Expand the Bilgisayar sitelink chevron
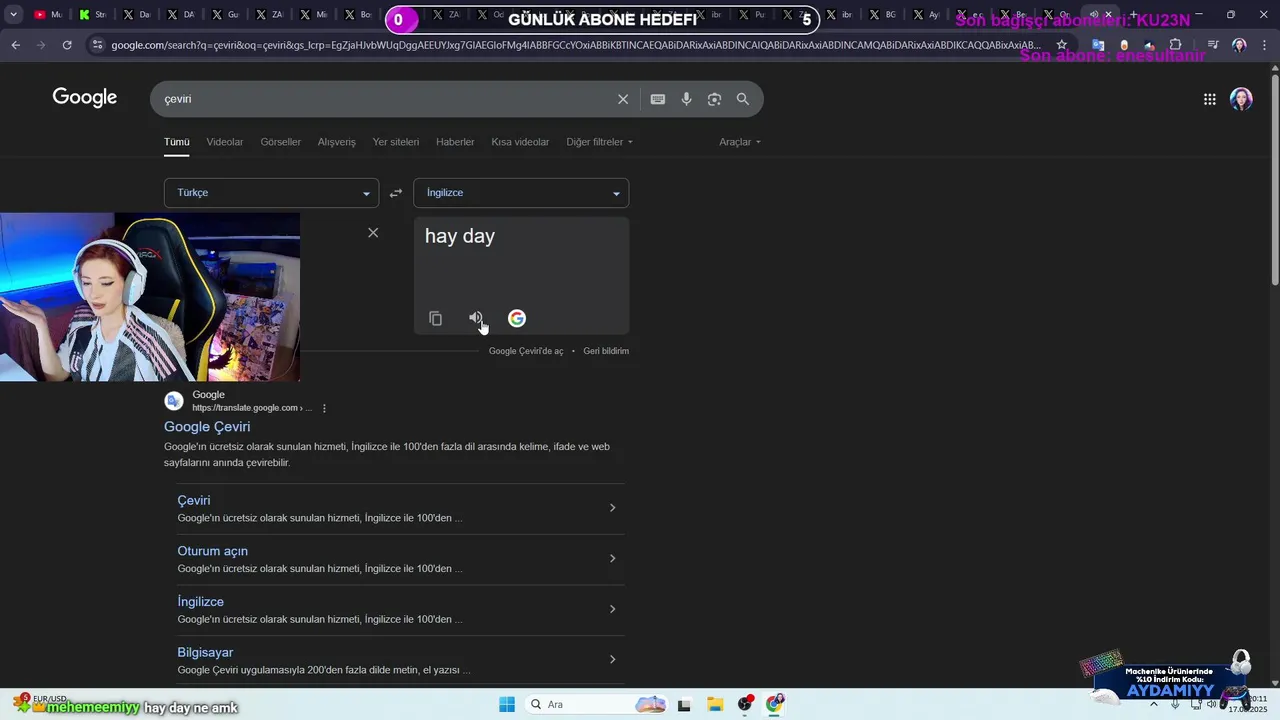 tap(612, 659)
